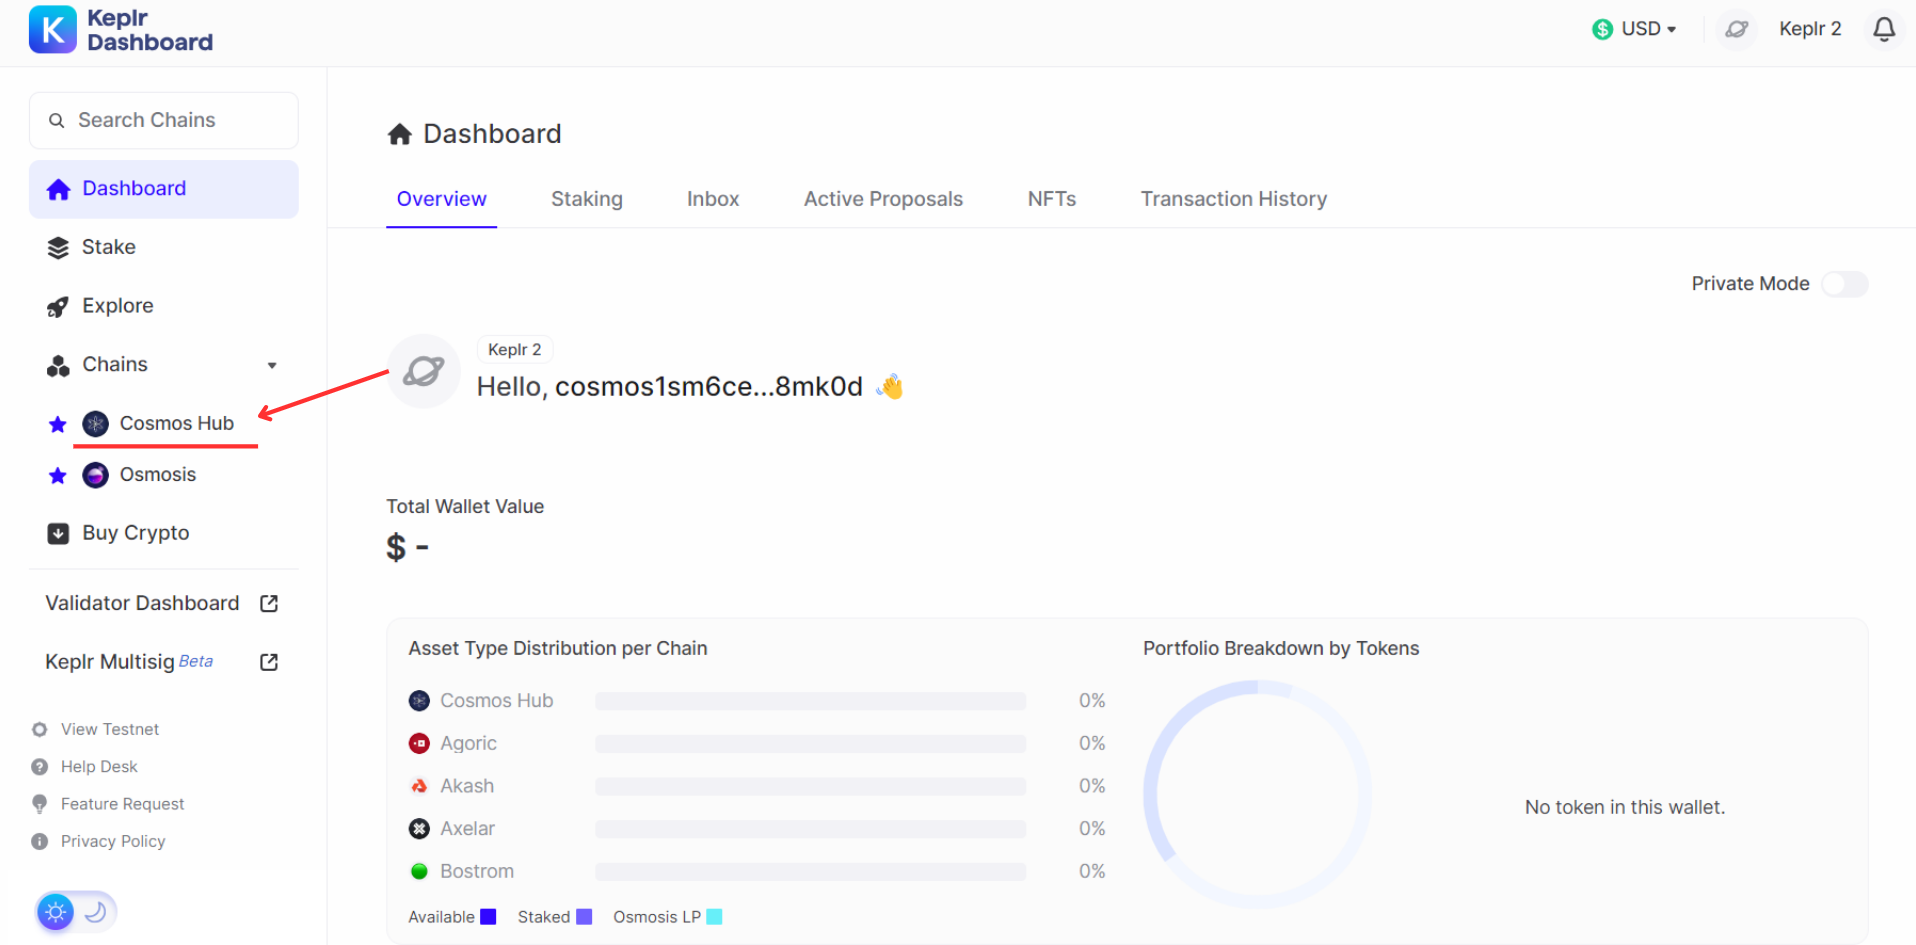Click the Staked legend color swatch
Screen dimensions: 1916x945
click(x=584, y=917)
